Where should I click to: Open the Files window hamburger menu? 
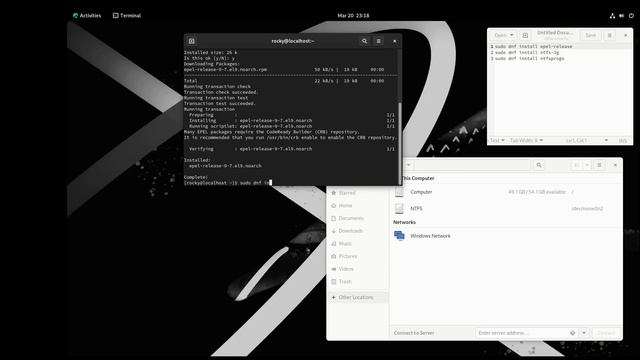click(x=599, y=165)
